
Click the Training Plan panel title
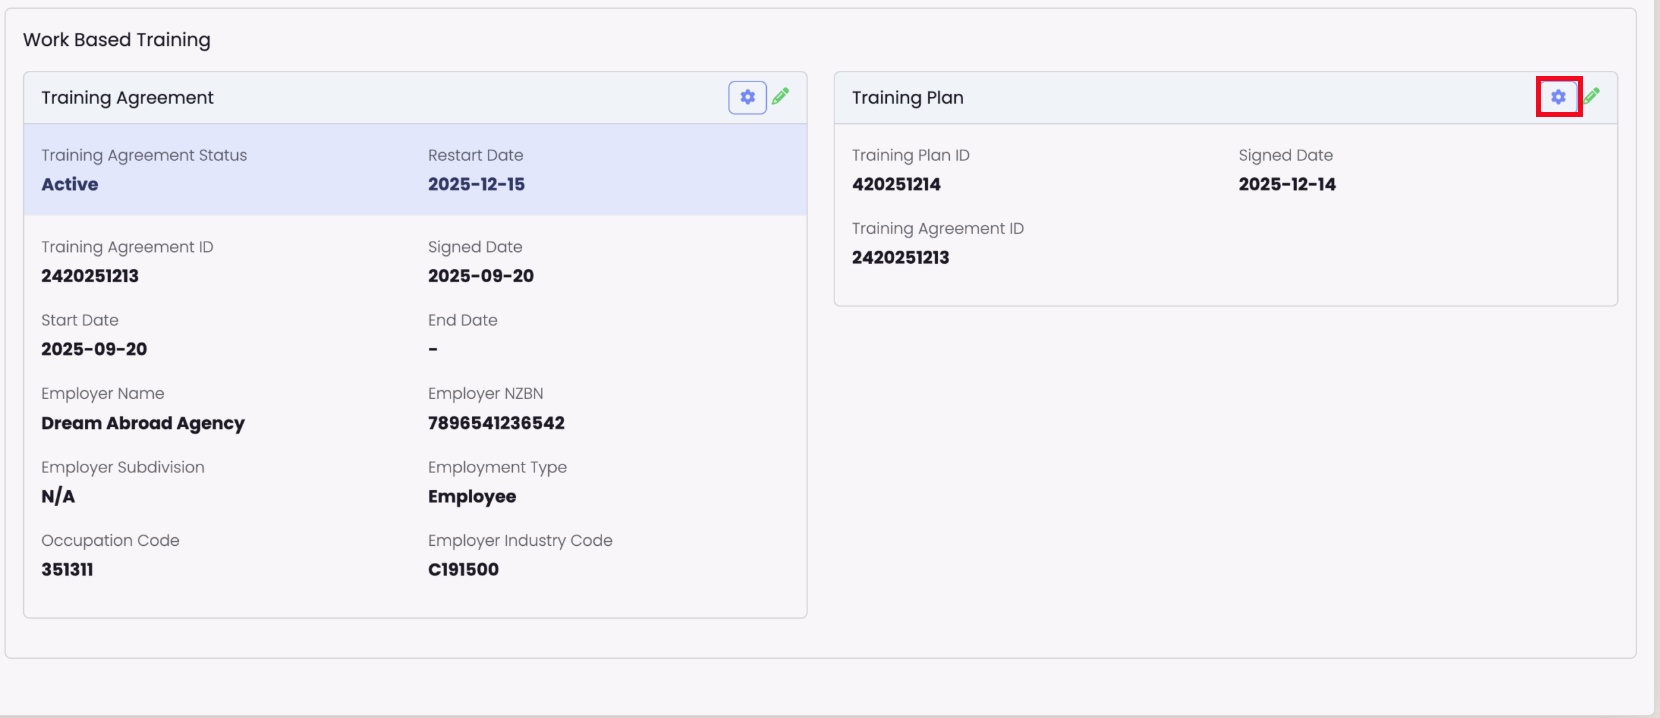click(907, 97)
